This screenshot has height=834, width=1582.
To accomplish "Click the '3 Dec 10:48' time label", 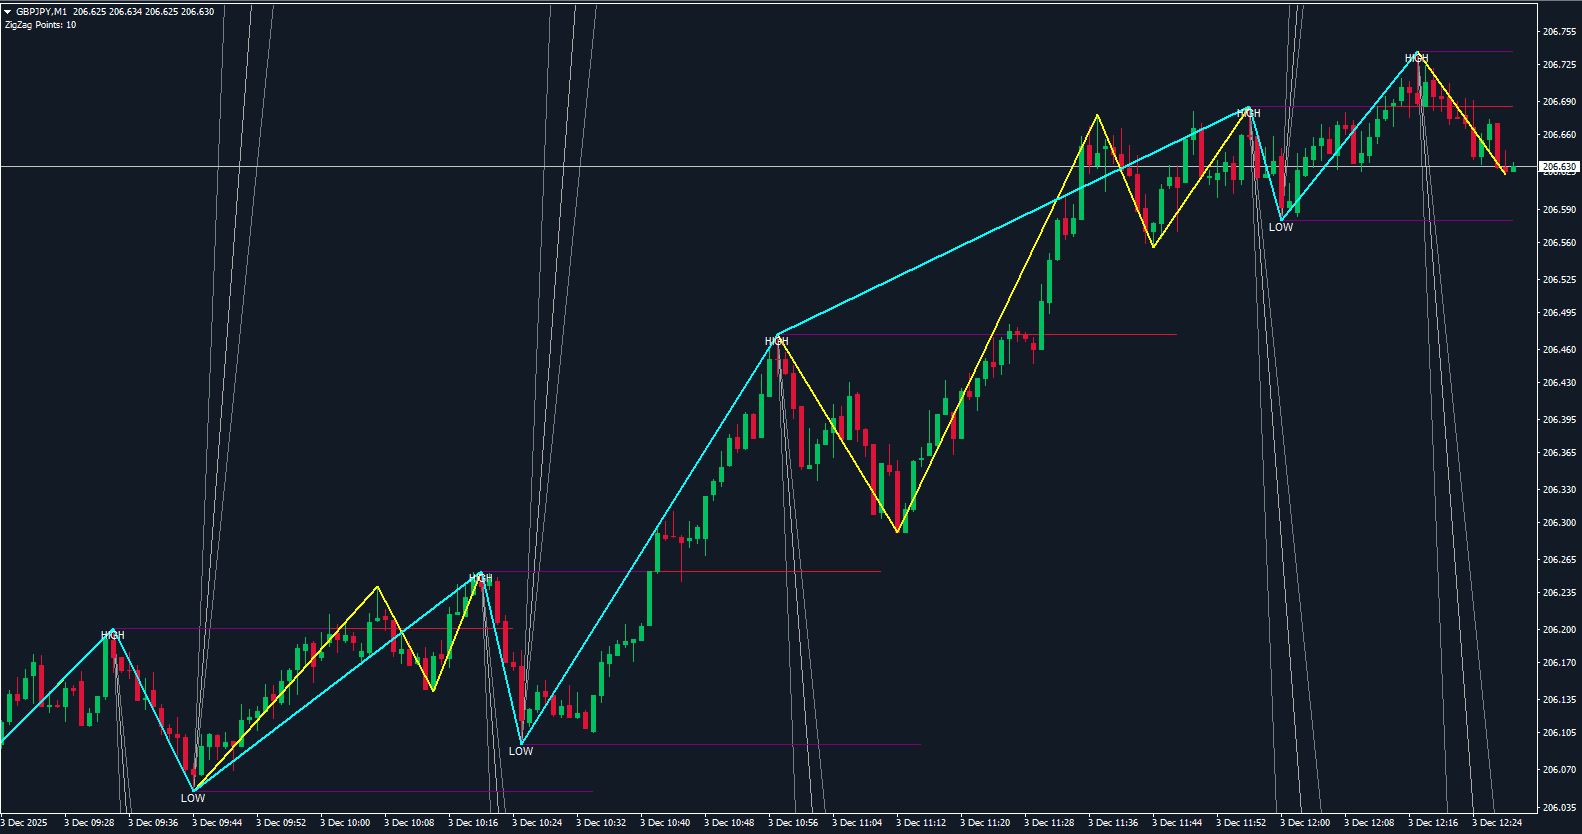I will (x=729, y=823).
